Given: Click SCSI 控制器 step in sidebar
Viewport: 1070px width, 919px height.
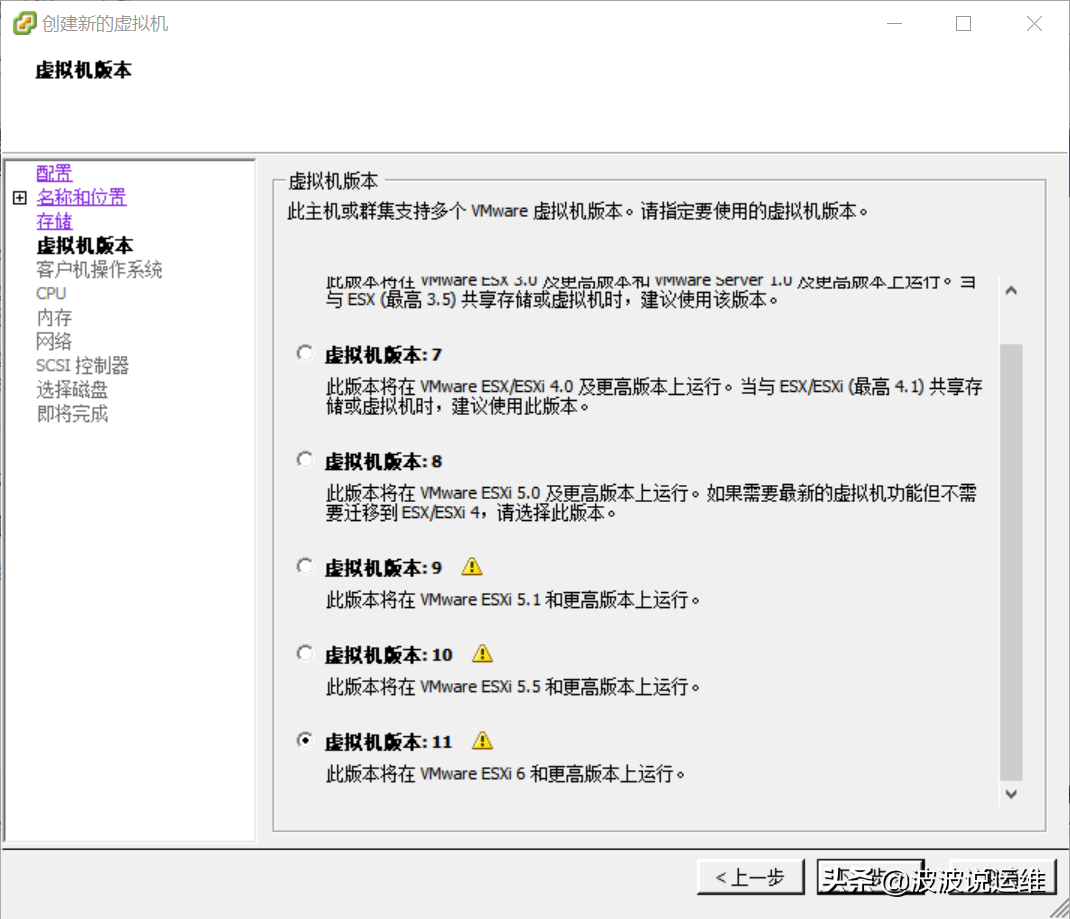Looking at the screenshot, I should pos(83,366).
